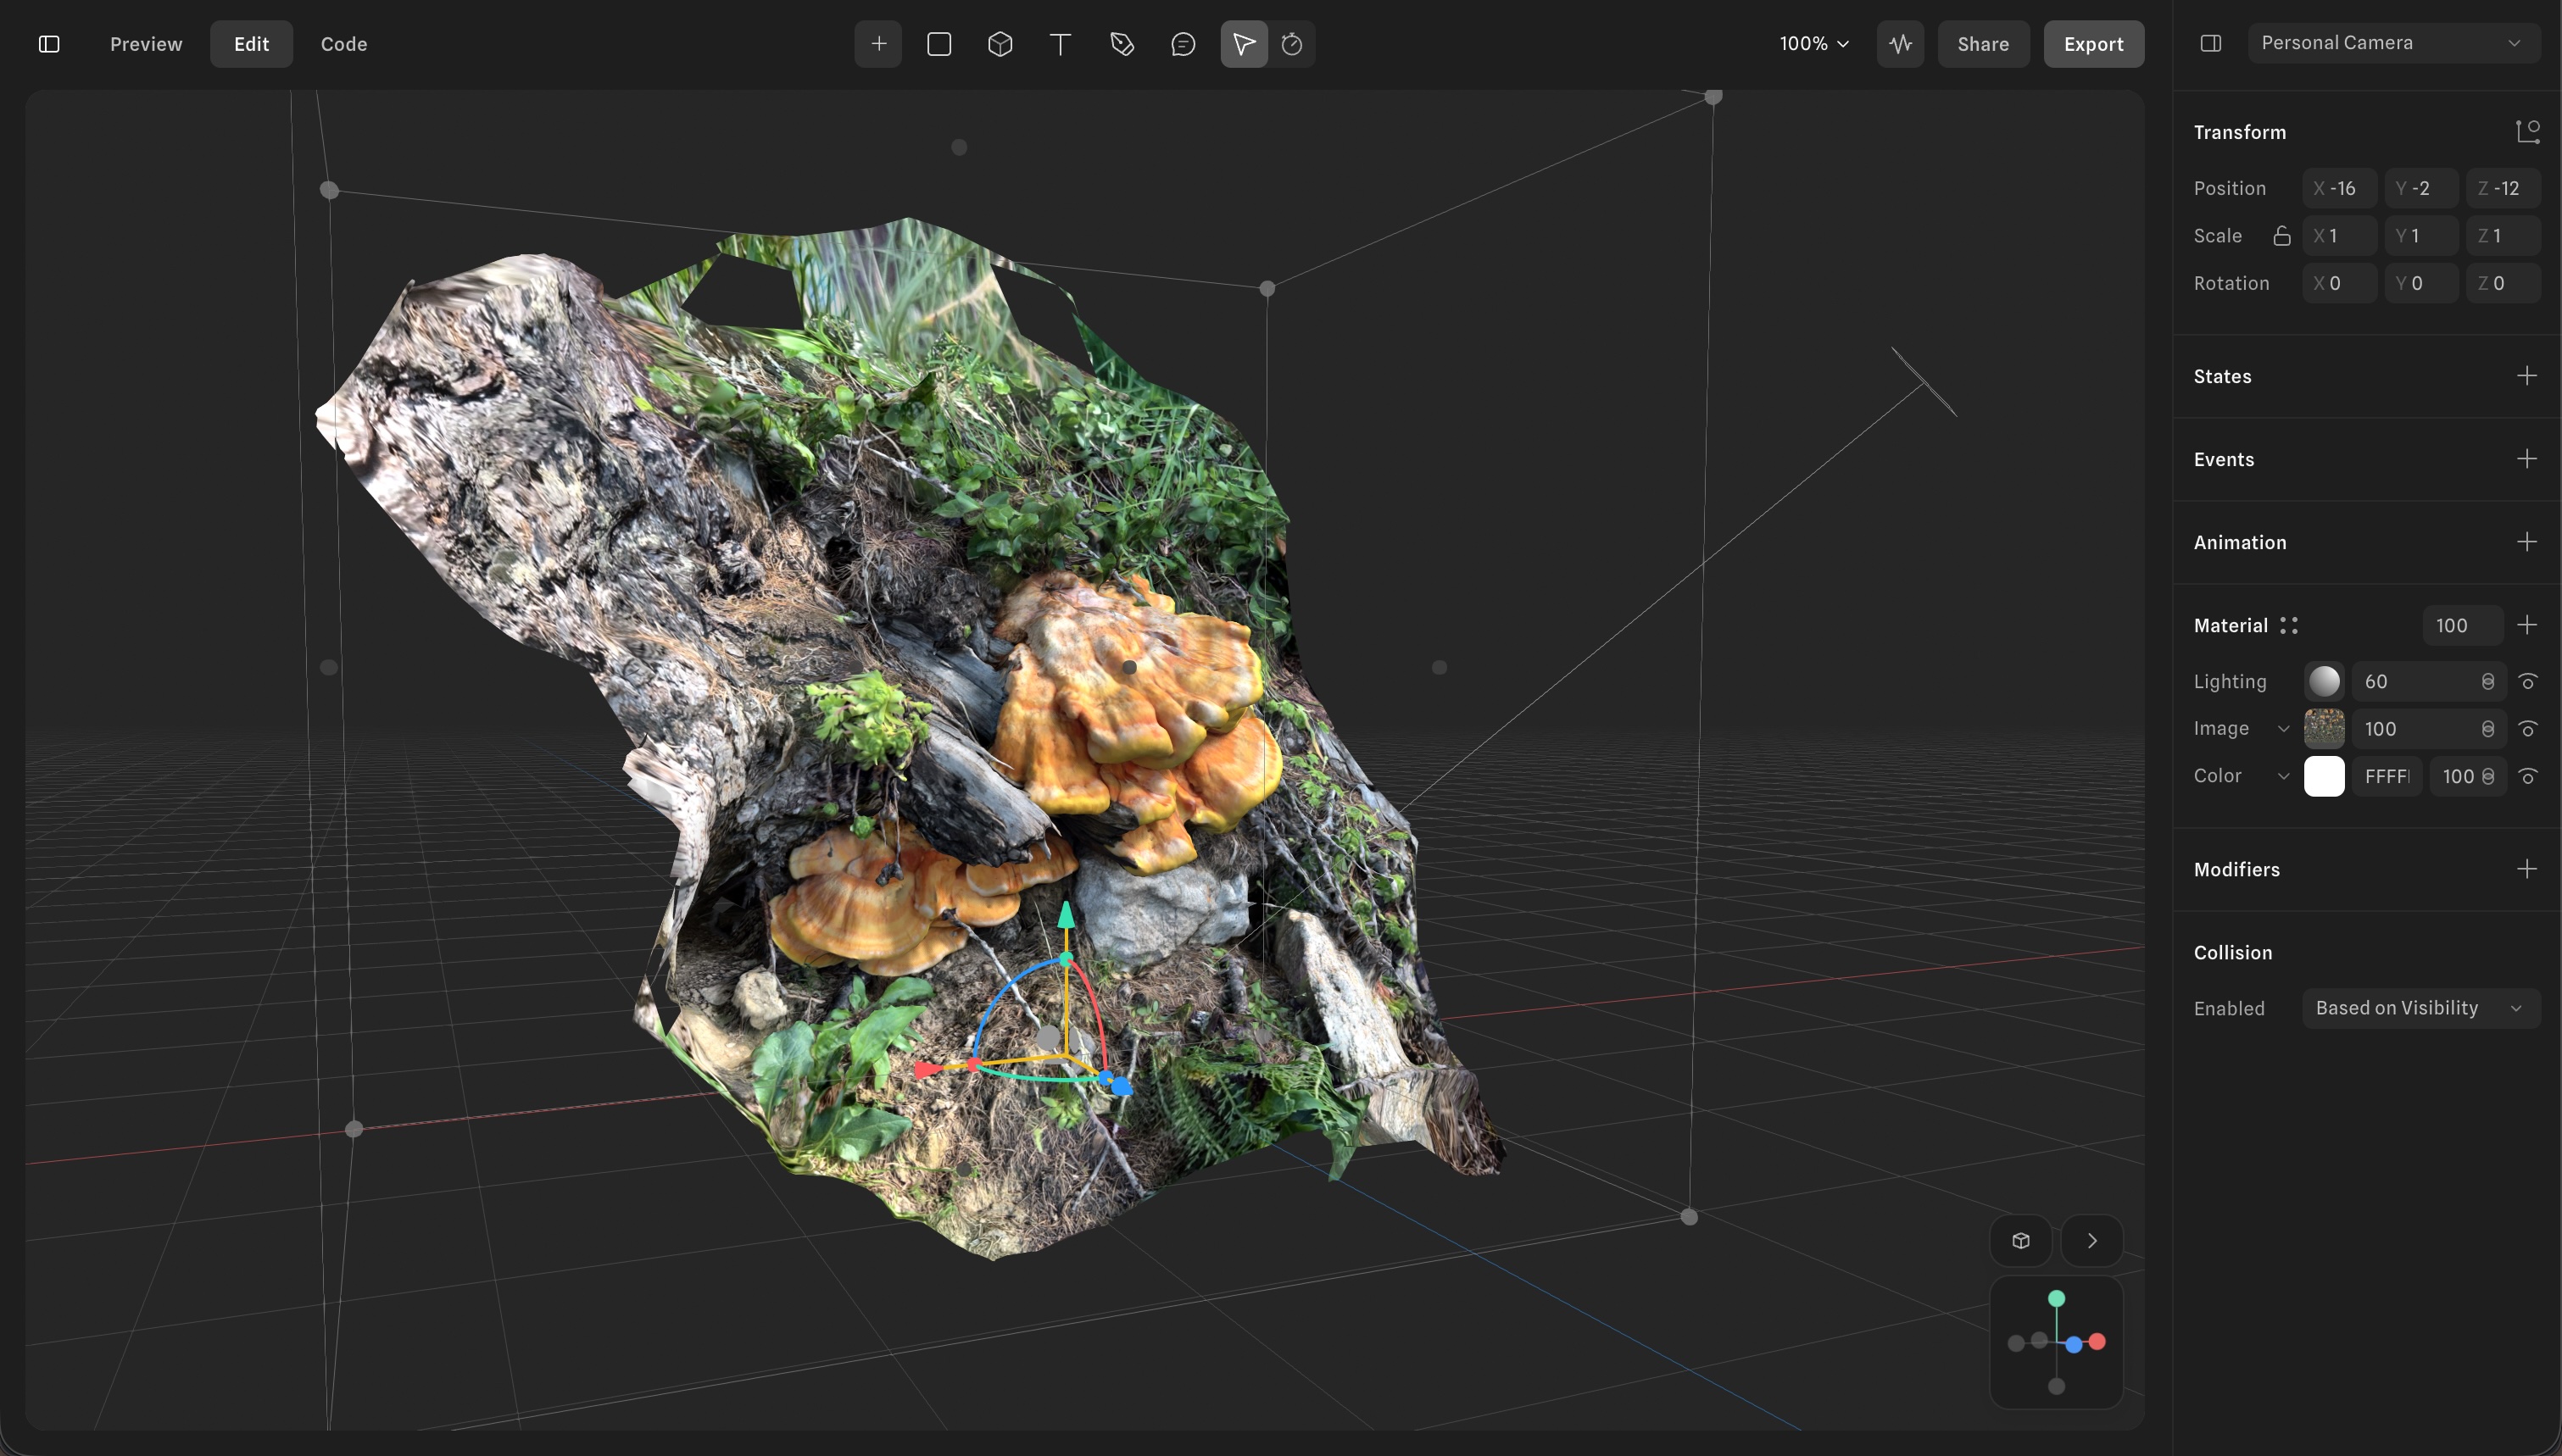Edit the Scale Z field
This screenshot has height=1456, width=2562.
(x=2503, y=236)
